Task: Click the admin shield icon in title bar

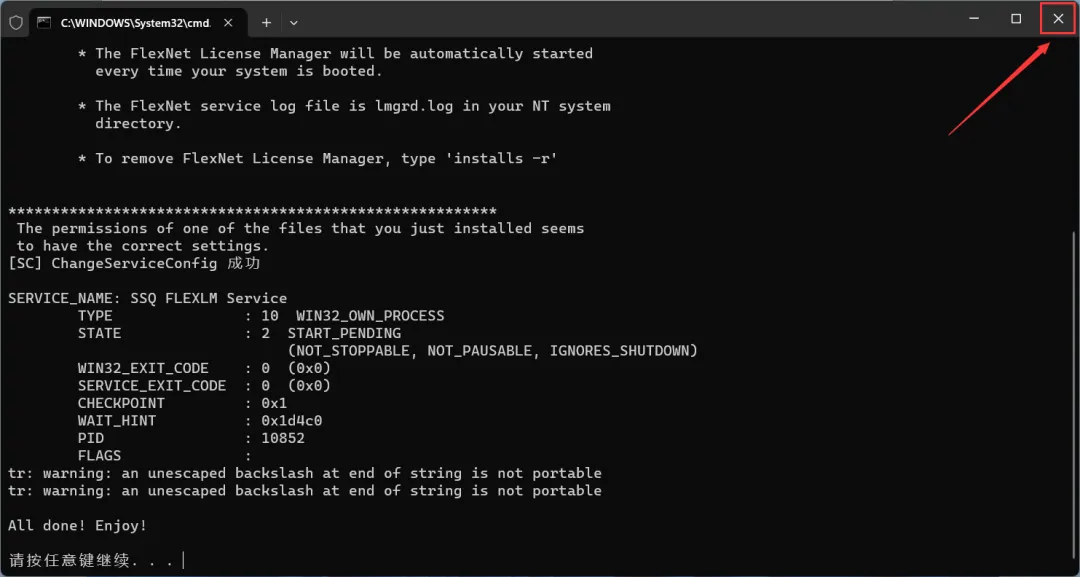Action: pos(16,21)
